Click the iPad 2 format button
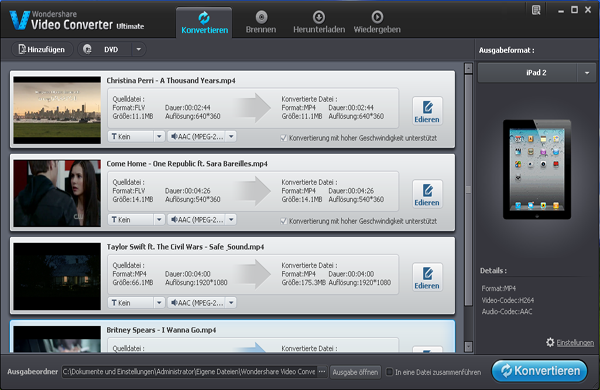The width and height of the screenshot is (600, 390). coord(528,73)
